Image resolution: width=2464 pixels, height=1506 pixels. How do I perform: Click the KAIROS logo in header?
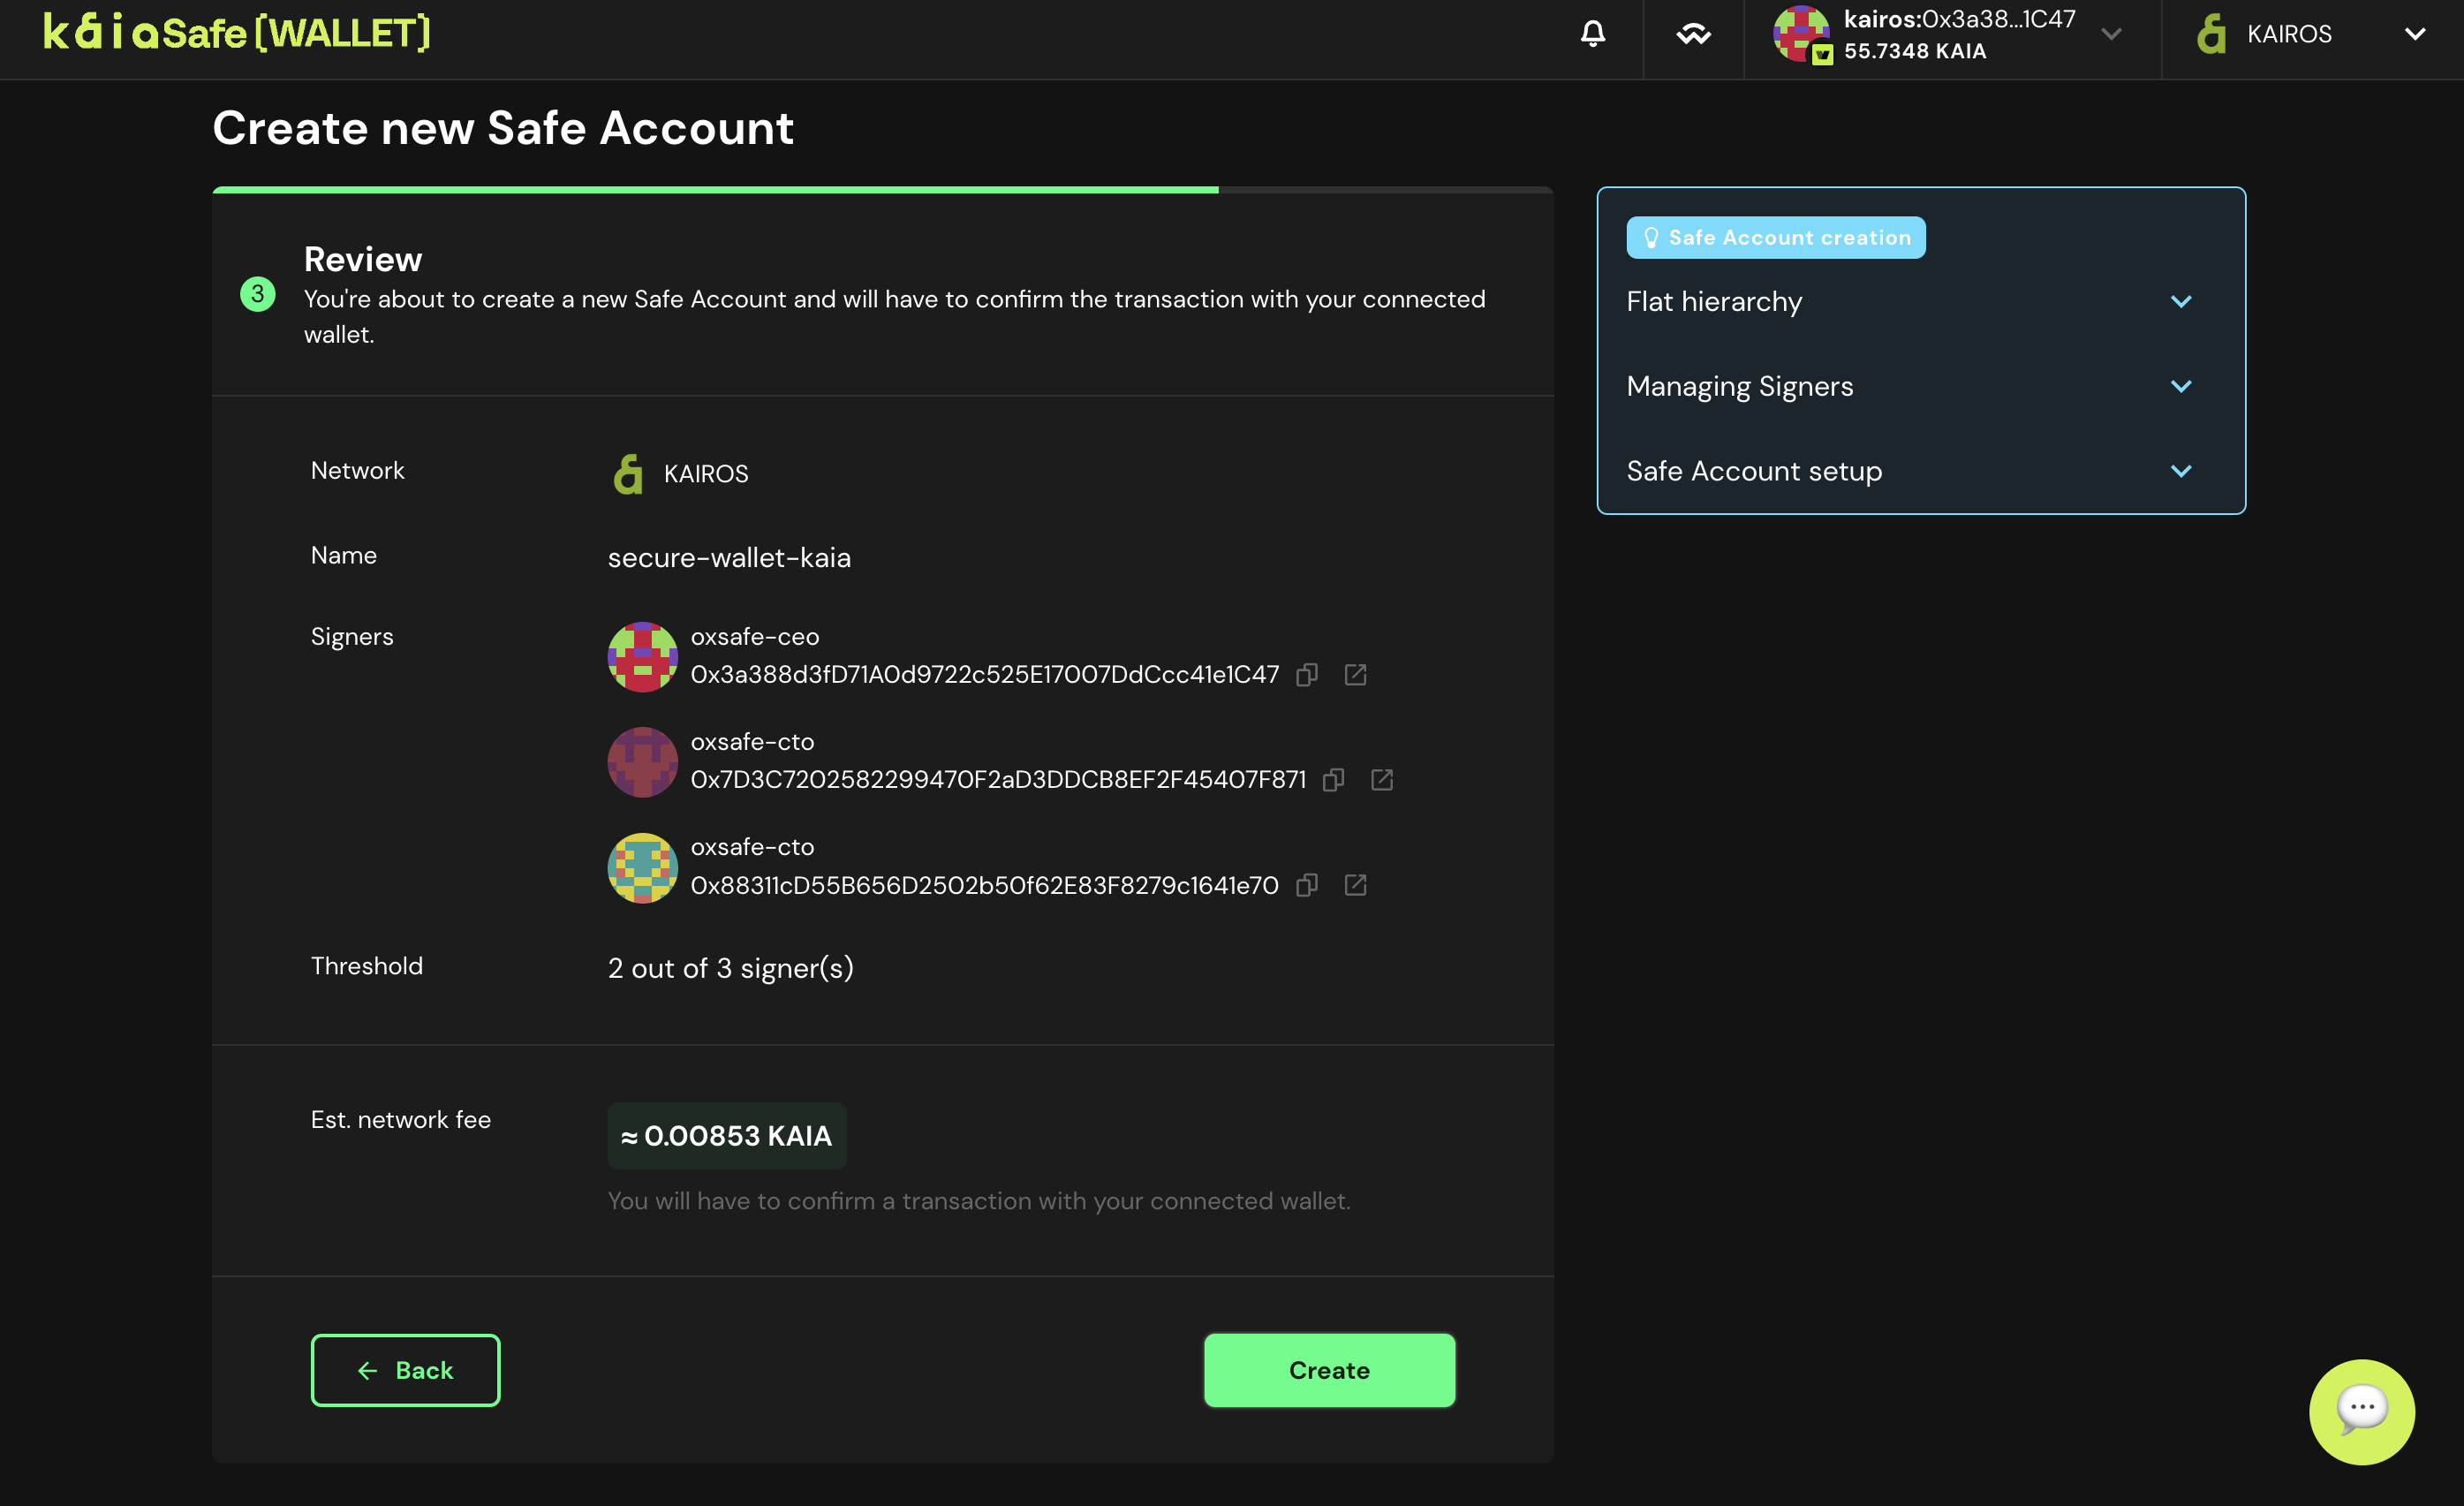(x=2211, y=34)
